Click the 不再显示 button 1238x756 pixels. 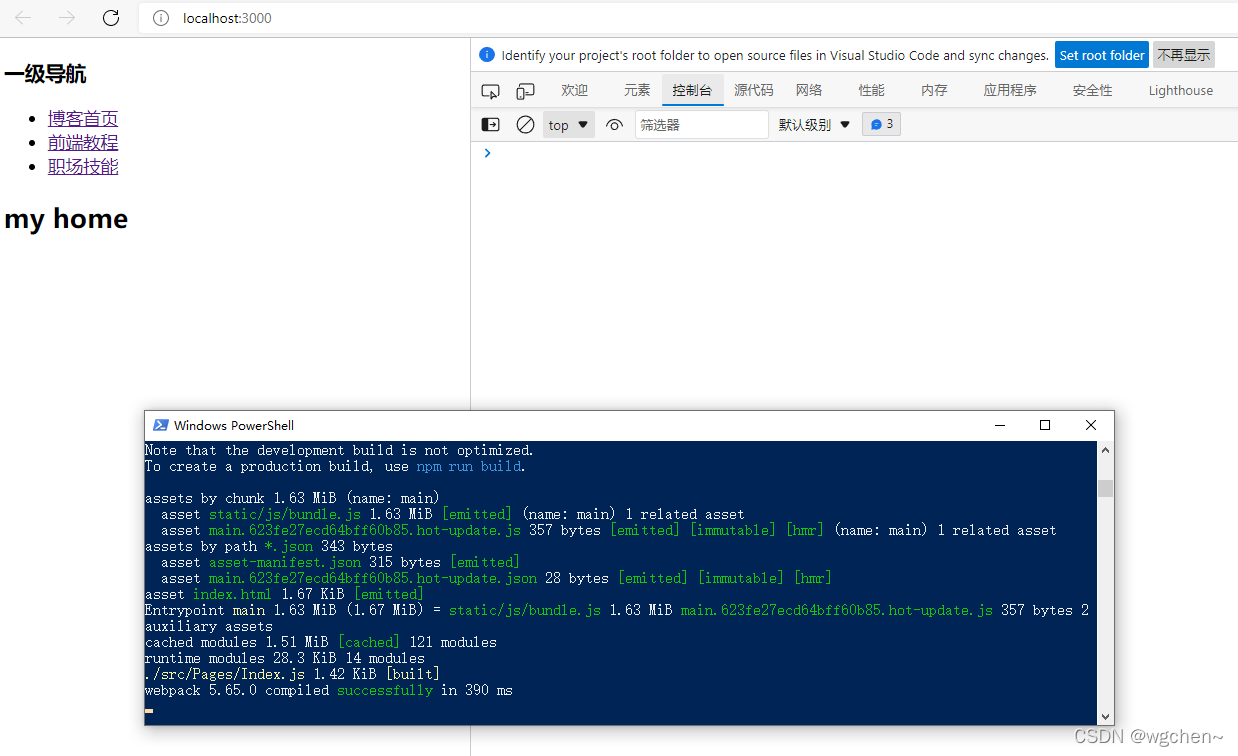tap(1184, 55)
